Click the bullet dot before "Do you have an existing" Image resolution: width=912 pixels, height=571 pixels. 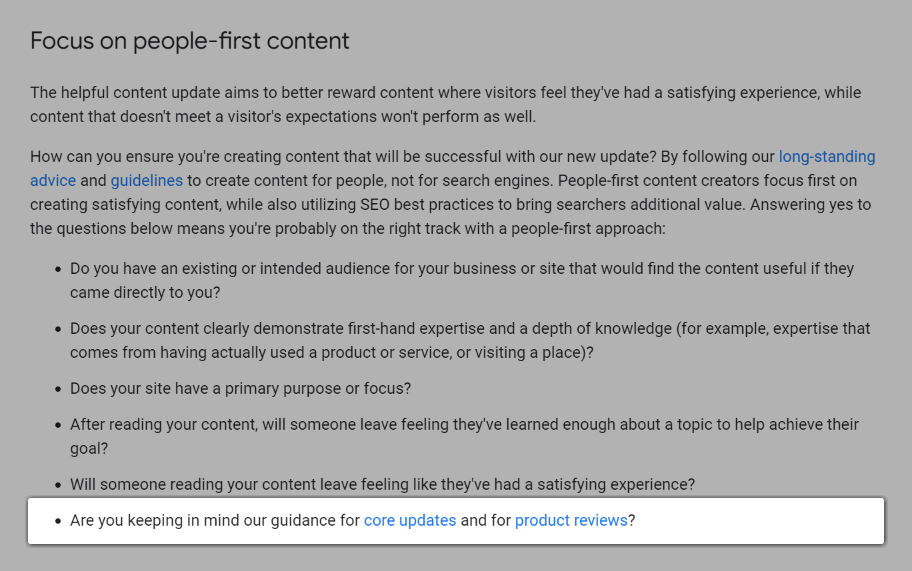coord(55,270)
